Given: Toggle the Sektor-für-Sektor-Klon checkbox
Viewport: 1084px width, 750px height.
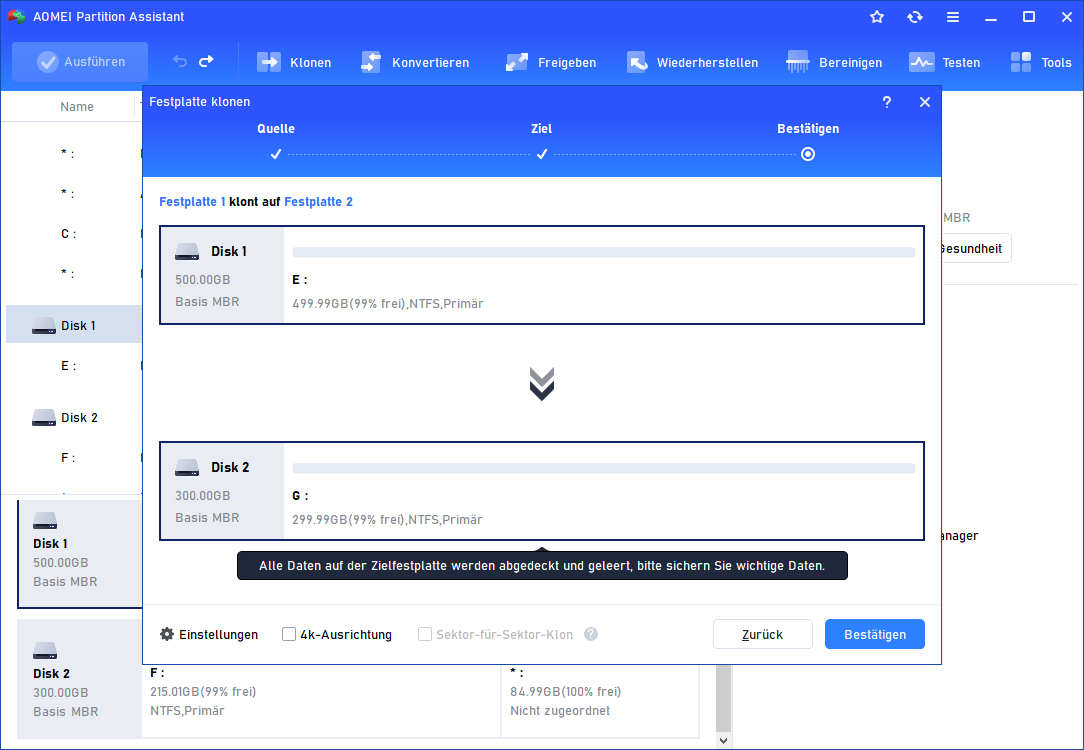Looking at the screenshot, I should (425, 634).
